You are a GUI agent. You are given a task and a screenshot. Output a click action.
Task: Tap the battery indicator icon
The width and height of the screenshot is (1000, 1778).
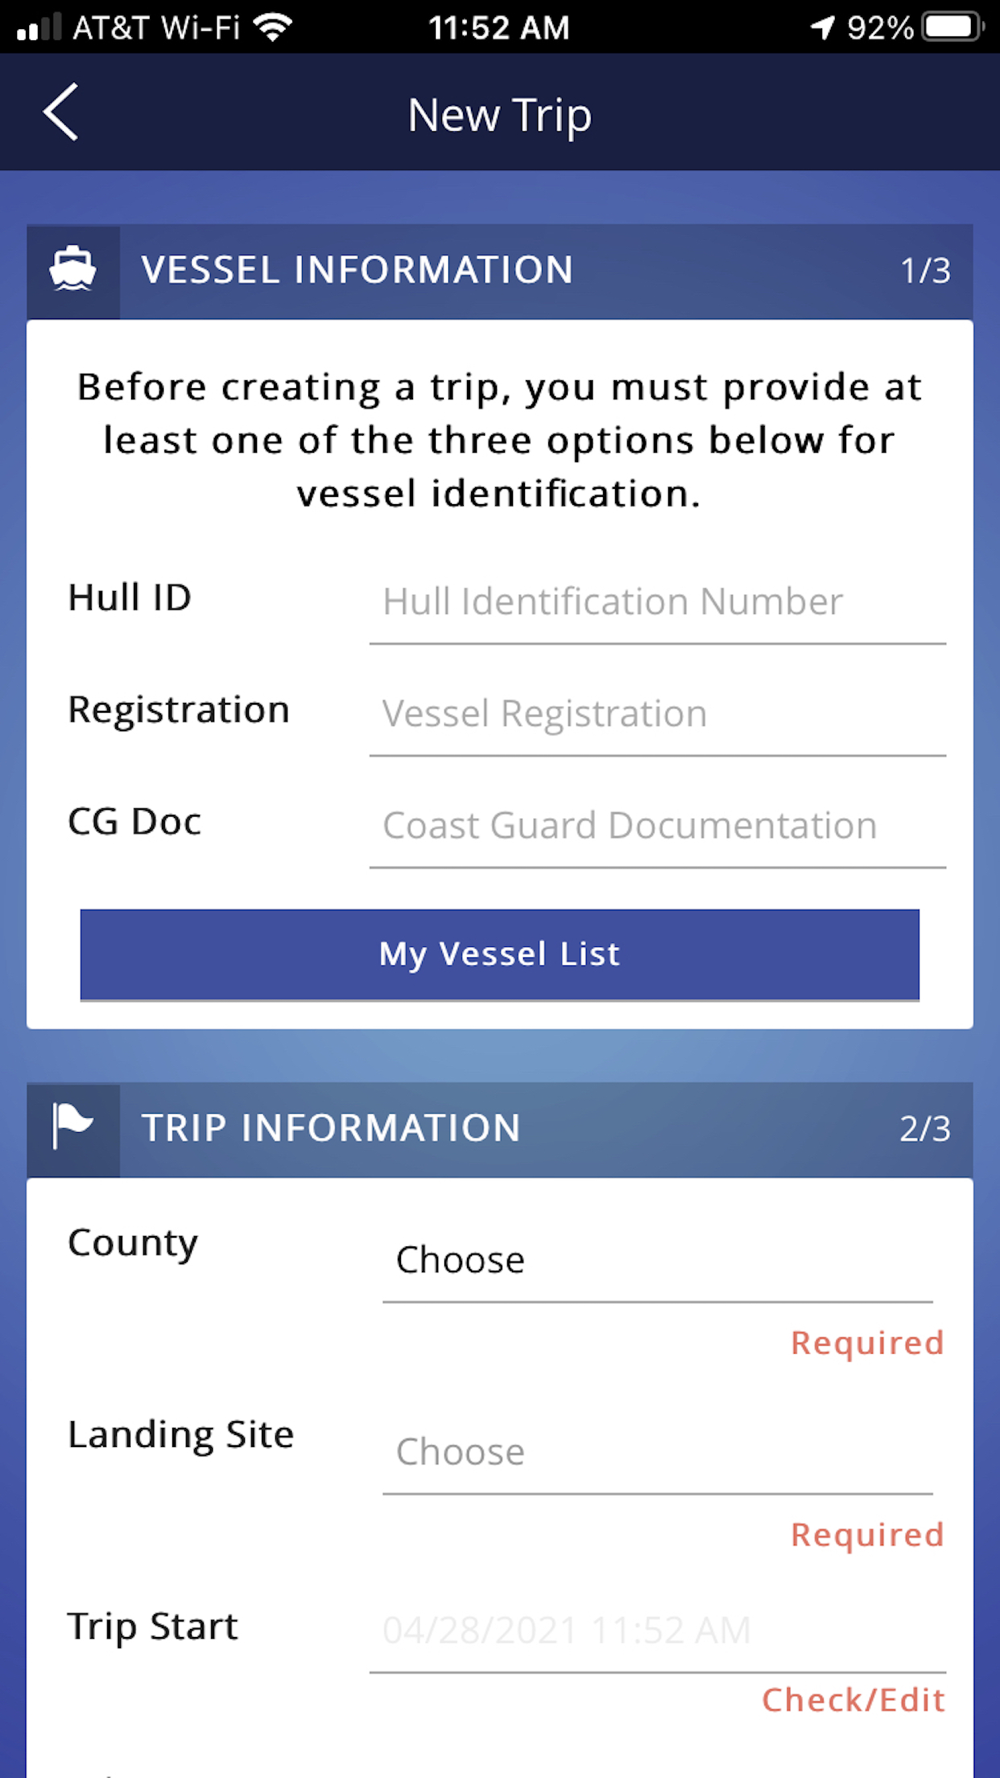(x=952, y=27)
